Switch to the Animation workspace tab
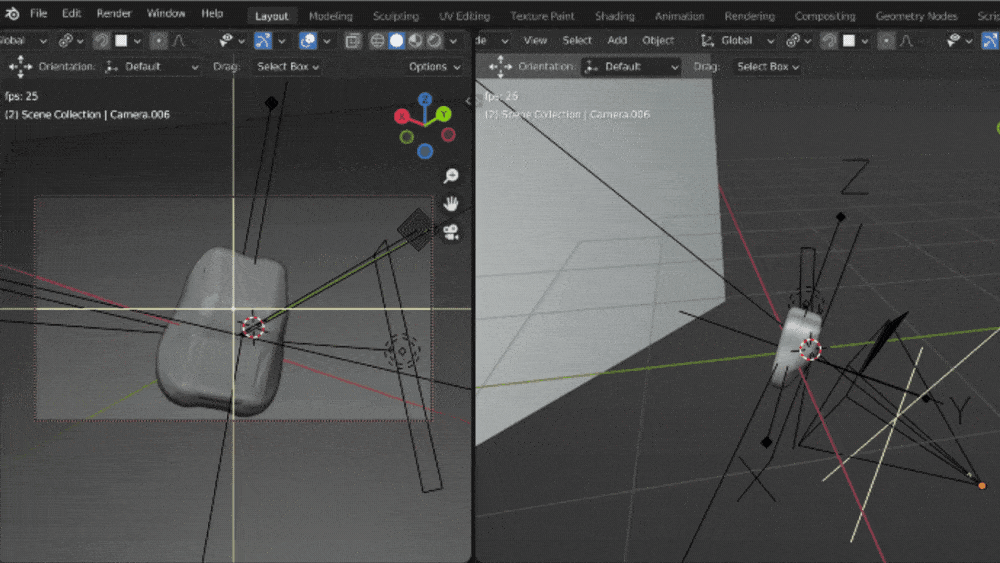 [680, 16]
